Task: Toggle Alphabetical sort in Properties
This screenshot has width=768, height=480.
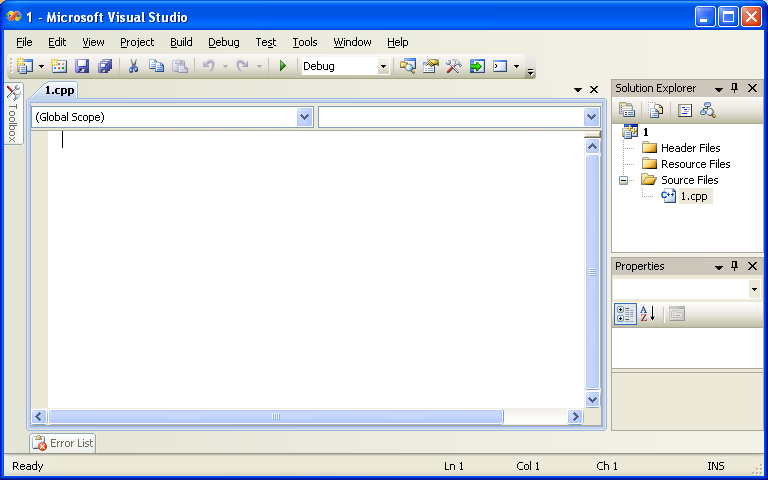Action: (648, 313)
